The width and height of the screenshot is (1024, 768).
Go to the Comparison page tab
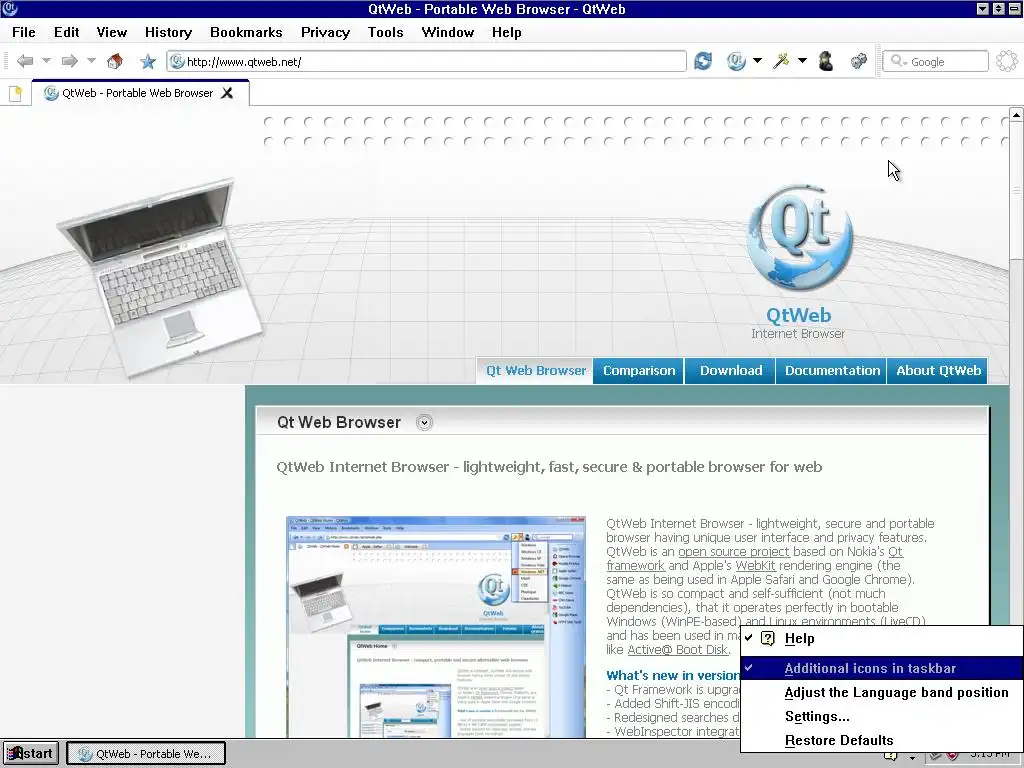click(x=639, y=370)
